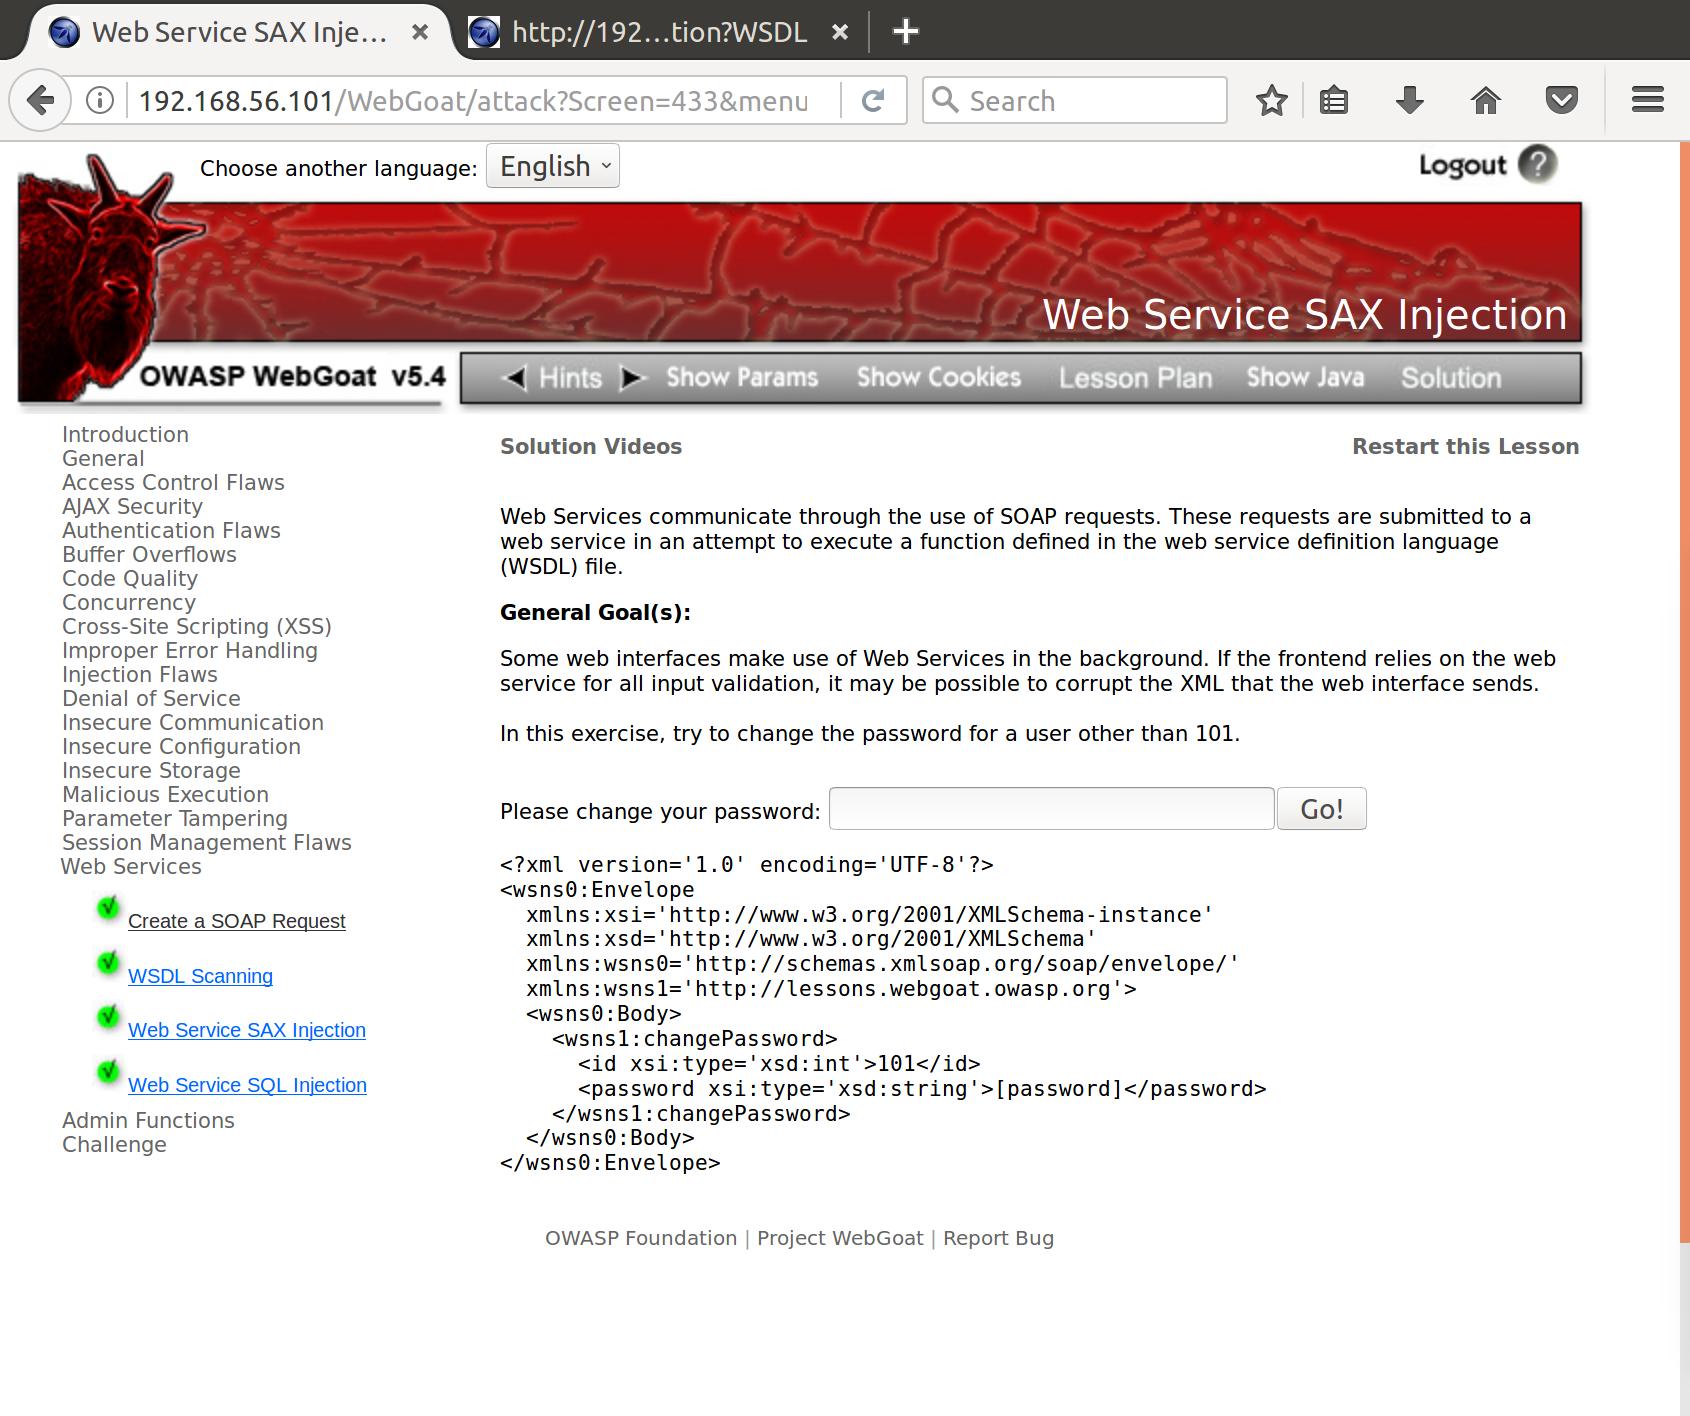Show bookmarks list icon
Image resolution: width=1690 pixels, height=1416 pixels.
click(1334, 100)
